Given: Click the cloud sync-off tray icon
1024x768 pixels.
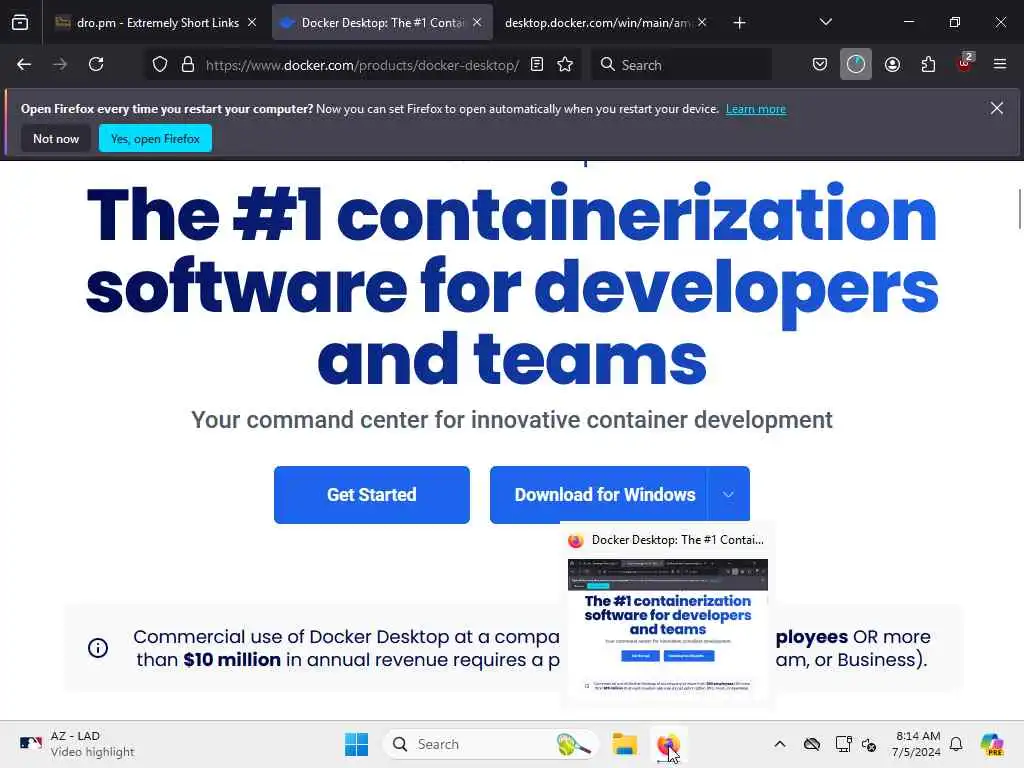Looking at the screenshot, I should (x=812, y=744).
